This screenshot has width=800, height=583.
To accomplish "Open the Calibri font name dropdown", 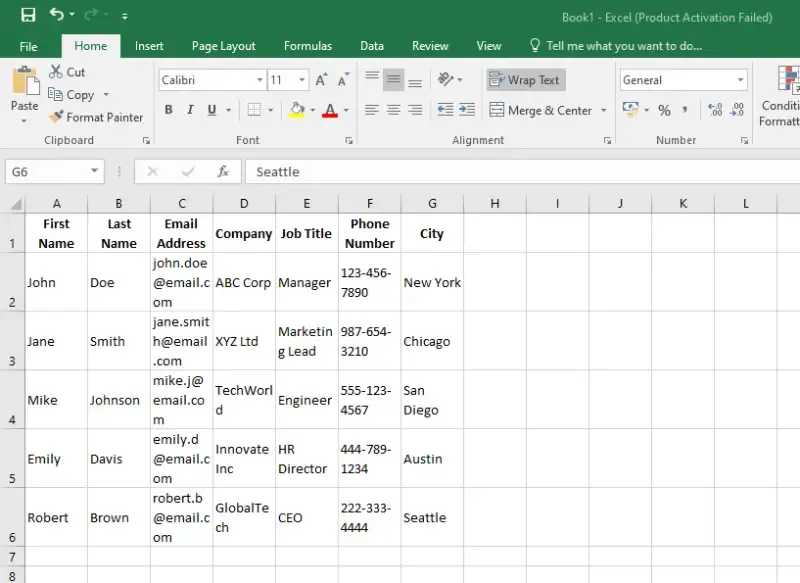I will point(259,80).
